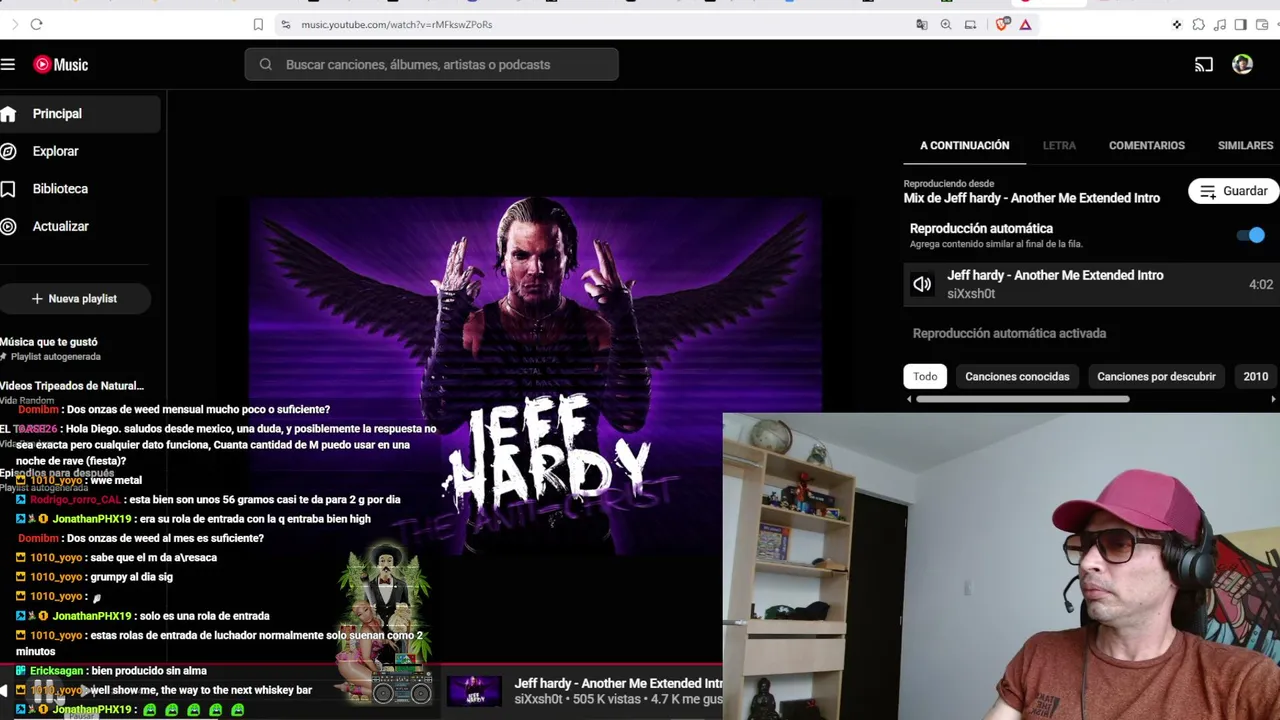
Task: Click the Mix de Jeff hardy heading
Action: (x=1032, y=198)
